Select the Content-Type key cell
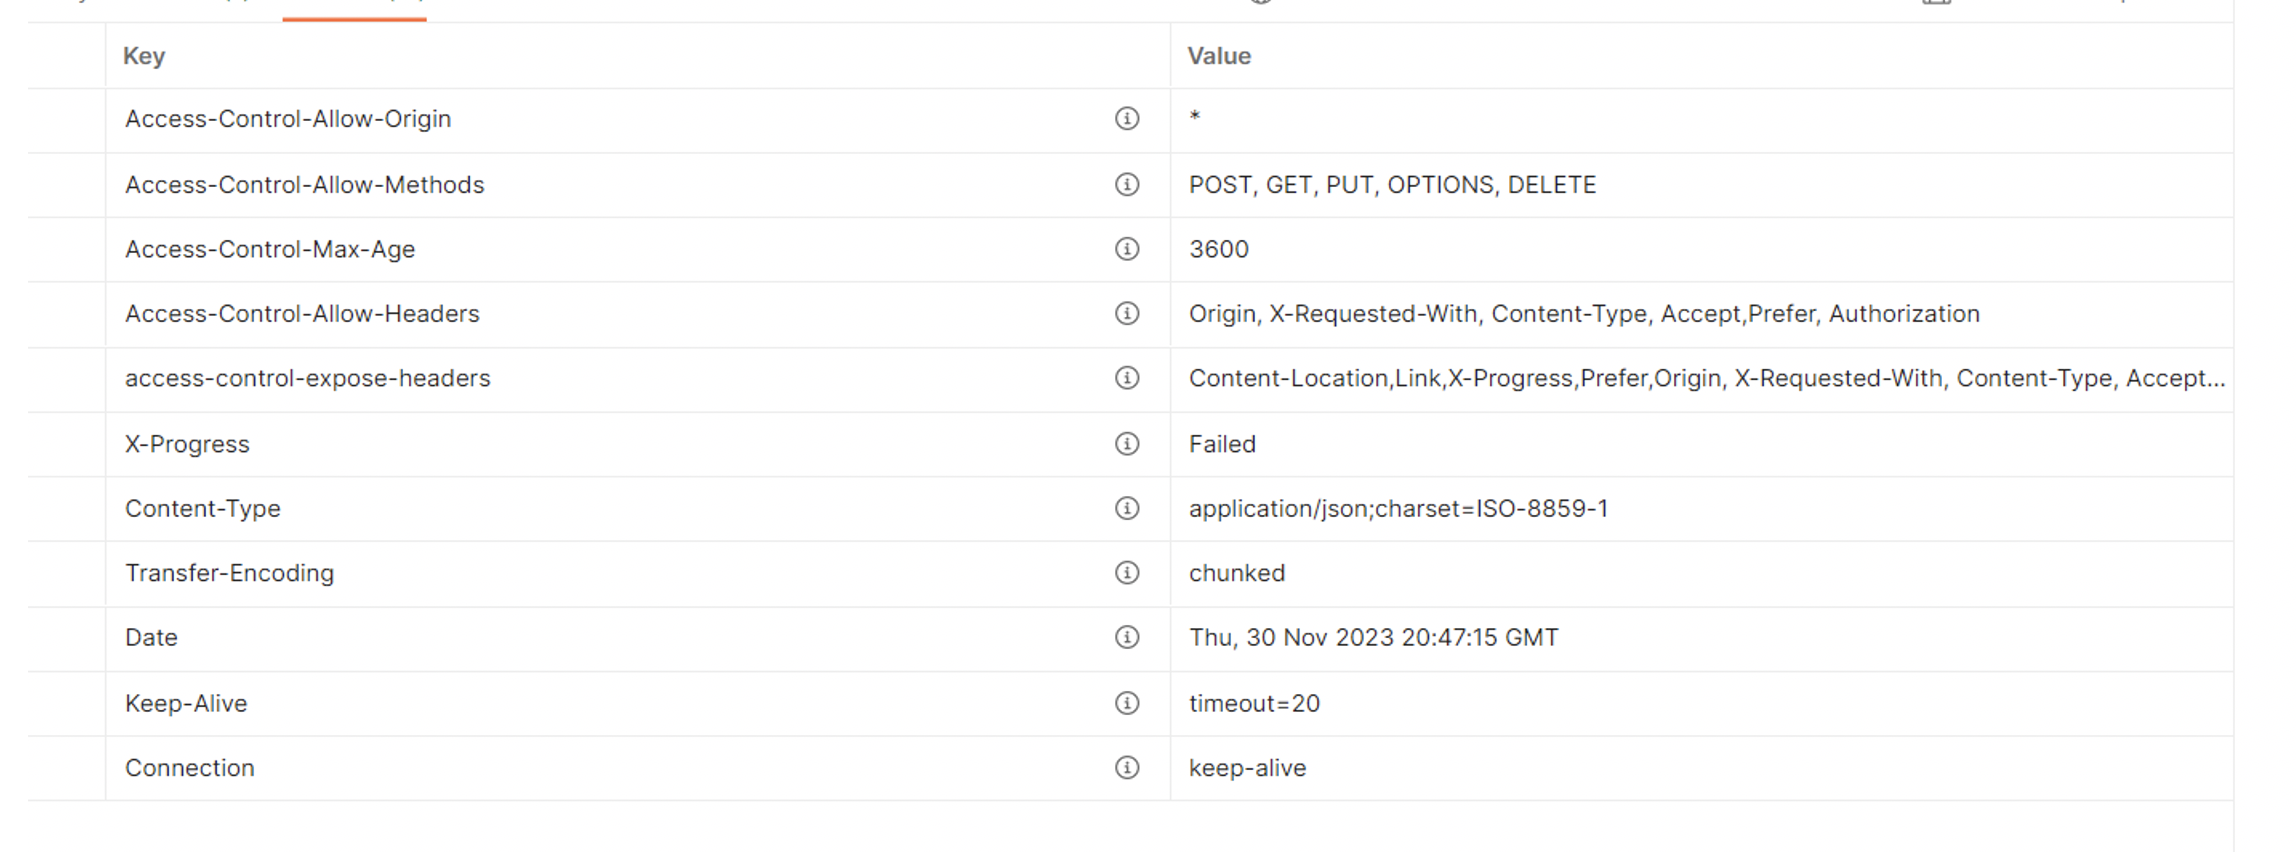Screen dimensions: 2296x852 pos(638,509)
